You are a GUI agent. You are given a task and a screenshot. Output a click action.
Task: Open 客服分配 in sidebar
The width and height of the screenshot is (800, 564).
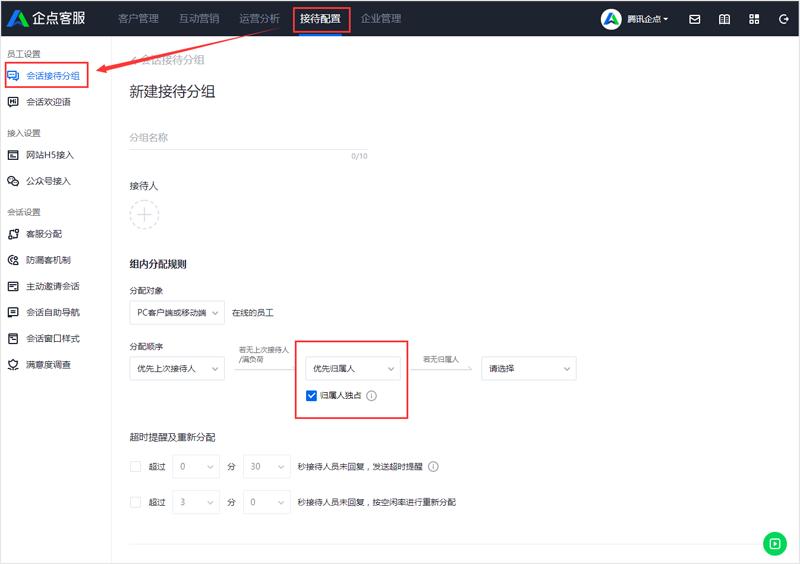(46, 234)
